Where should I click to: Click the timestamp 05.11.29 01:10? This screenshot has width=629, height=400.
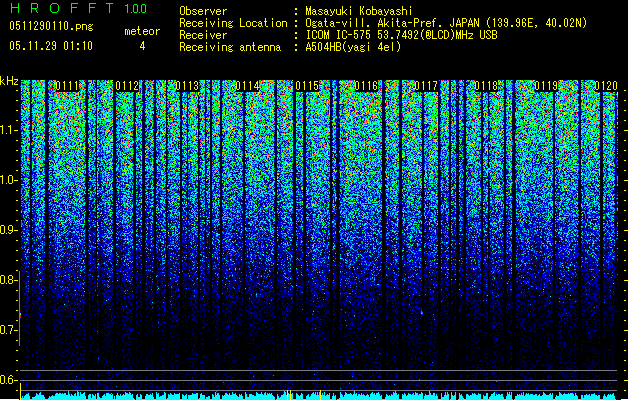[x=51, y=46]
